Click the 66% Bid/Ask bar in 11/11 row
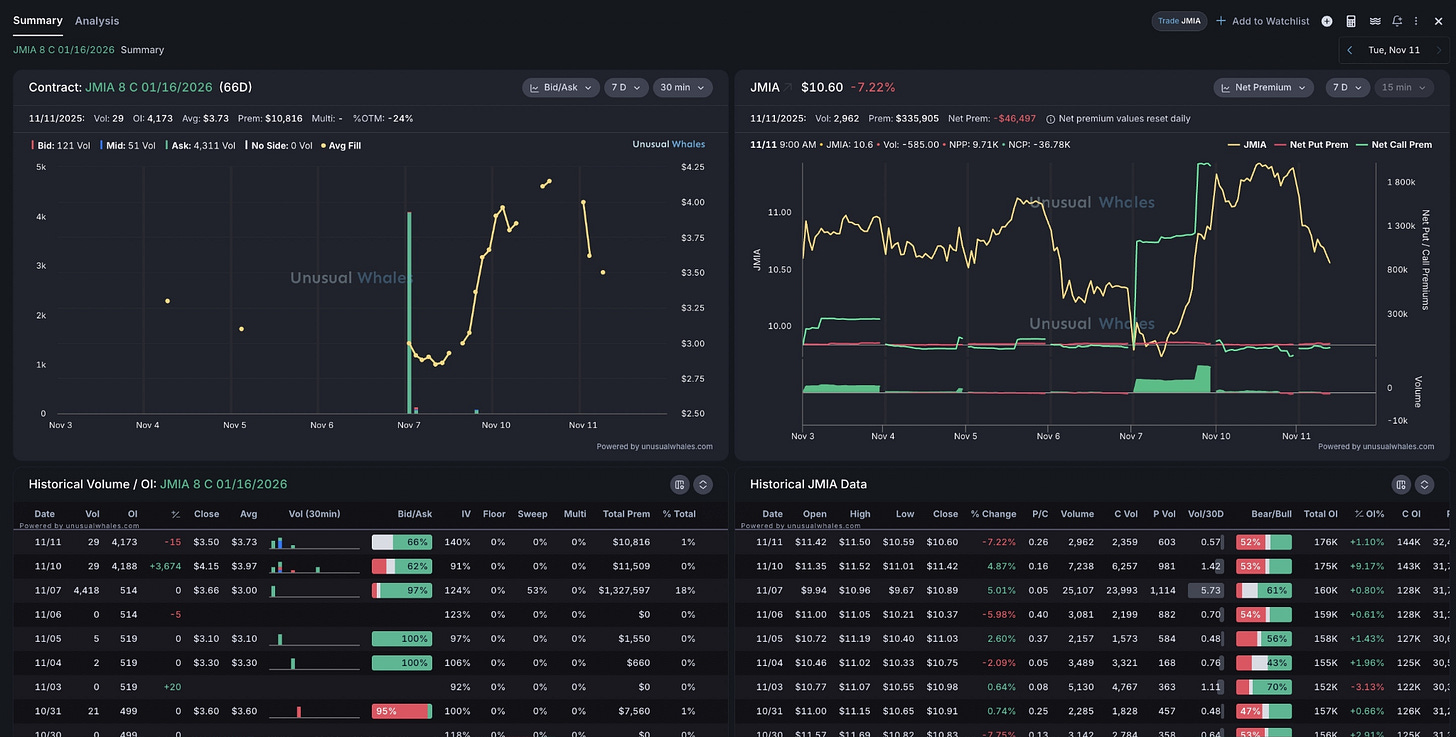The image size is (1456, 737). [402, 542]
